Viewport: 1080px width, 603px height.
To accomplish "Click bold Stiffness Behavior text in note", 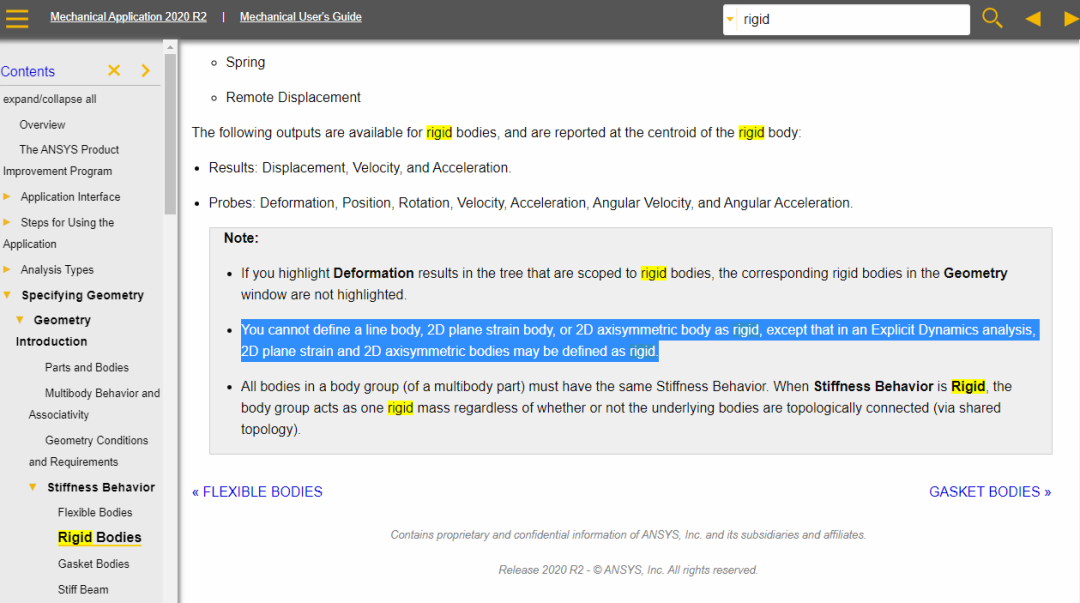I will (x=873, y=387).
